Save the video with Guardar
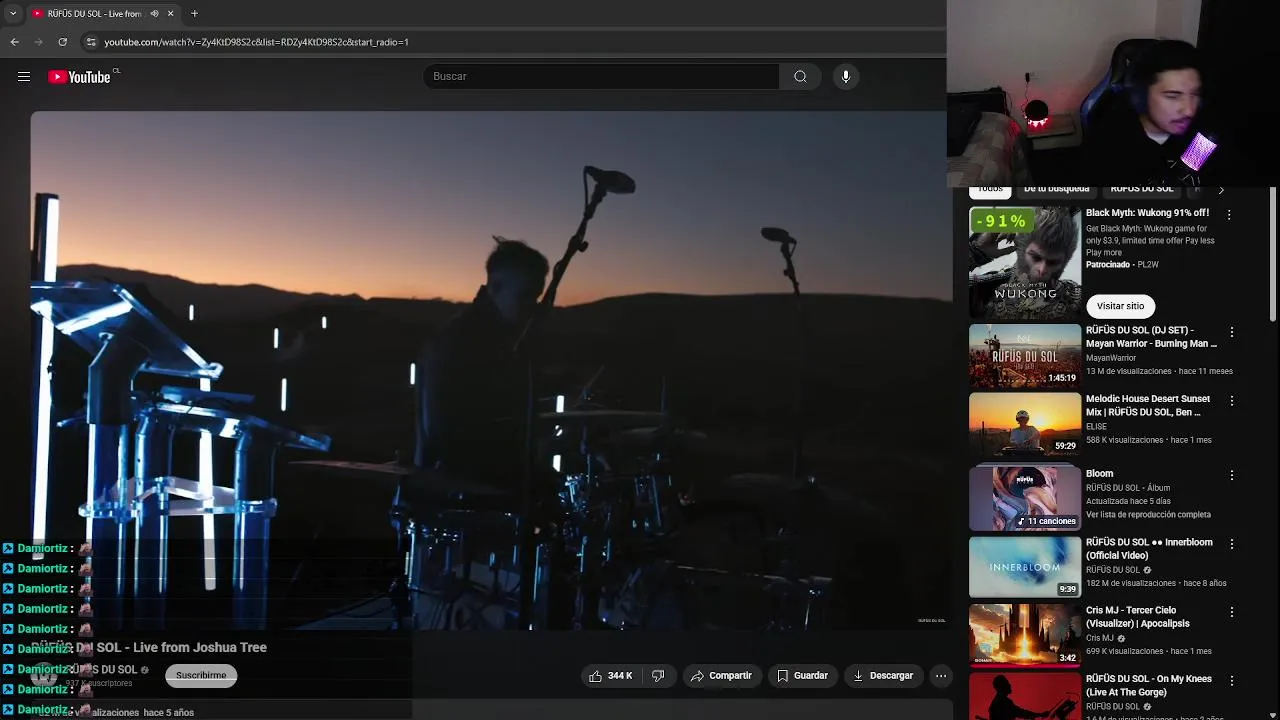The width and height of the screenshot is (1280, 720). coord(803,676)
